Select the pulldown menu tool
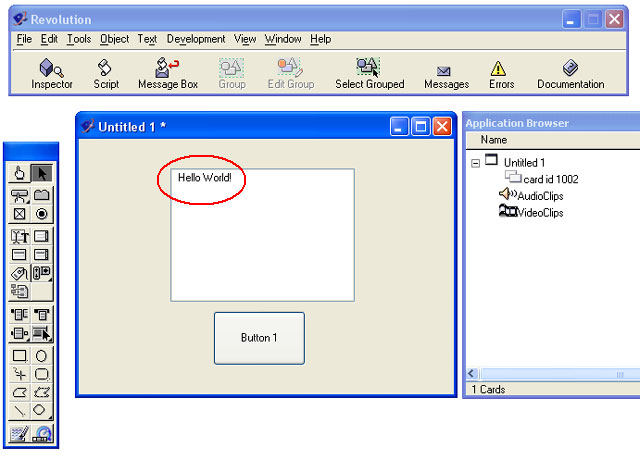This screenshot has width=640, height=472. (19, 315)
